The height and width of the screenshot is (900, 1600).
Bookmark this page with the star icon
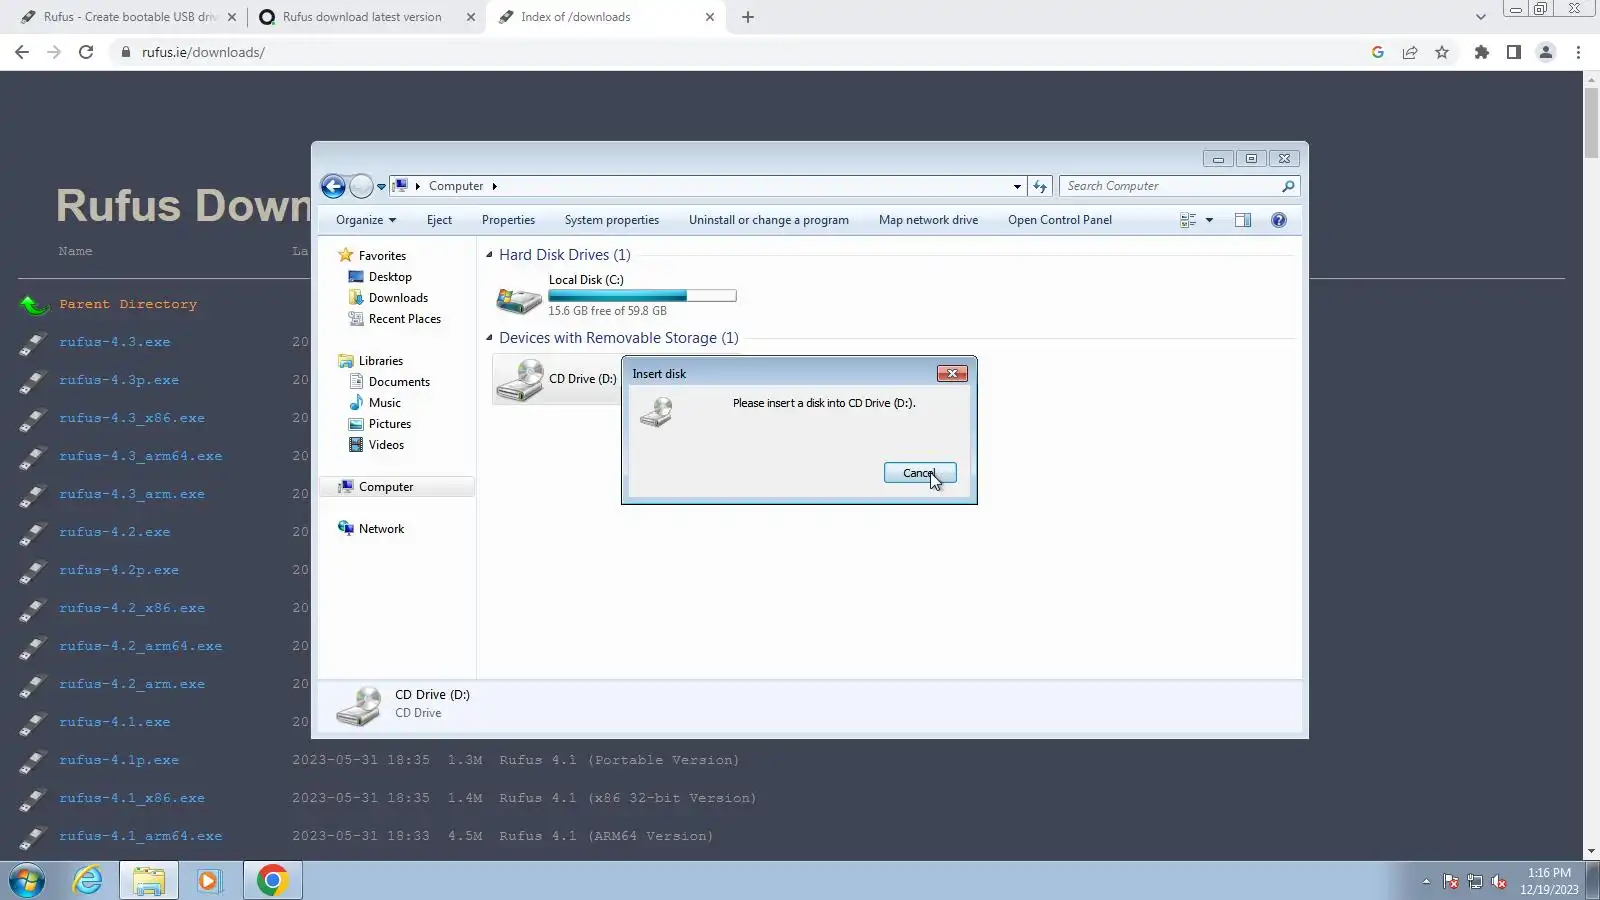[x=1442, y=52]
